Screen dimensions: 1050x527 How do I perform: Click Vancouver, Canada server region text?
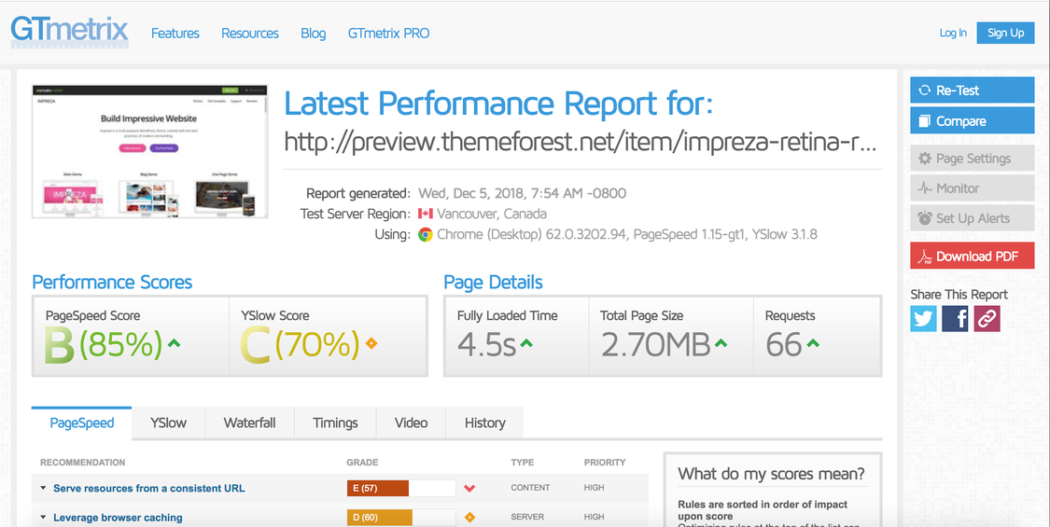tap(492, 214)
